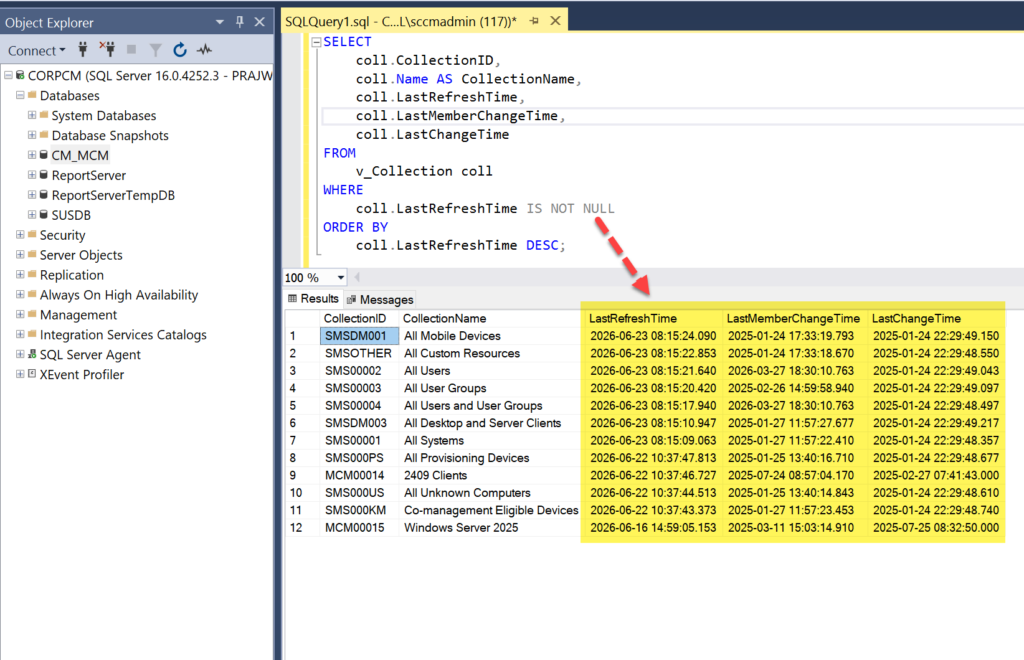
Task: Expand the Management folder
Action: [x=20, y=314]
